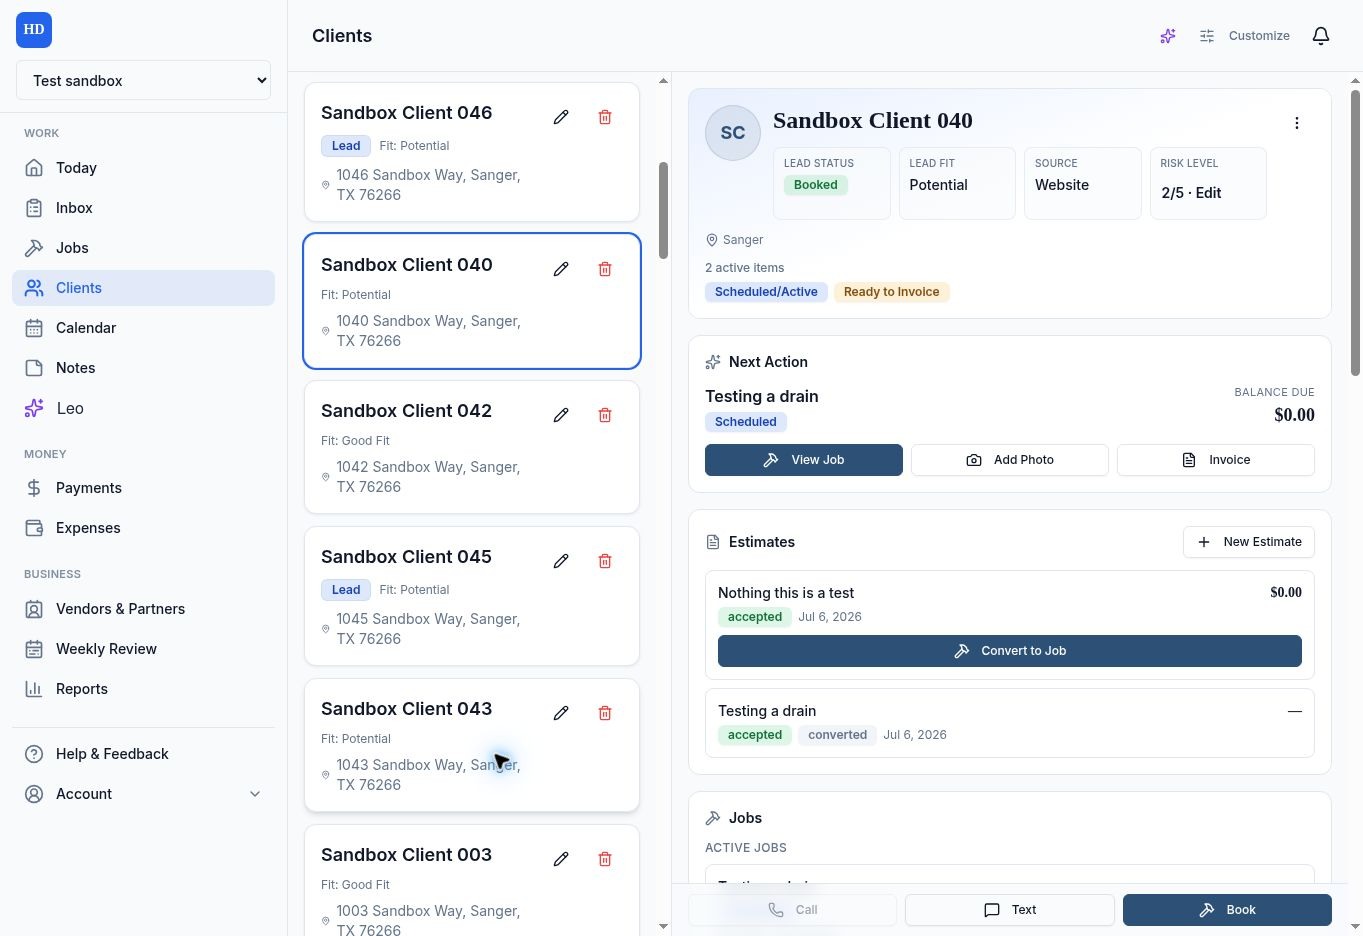Click the Add Photo button
1363x936 pixels.
coord(1010,460)
